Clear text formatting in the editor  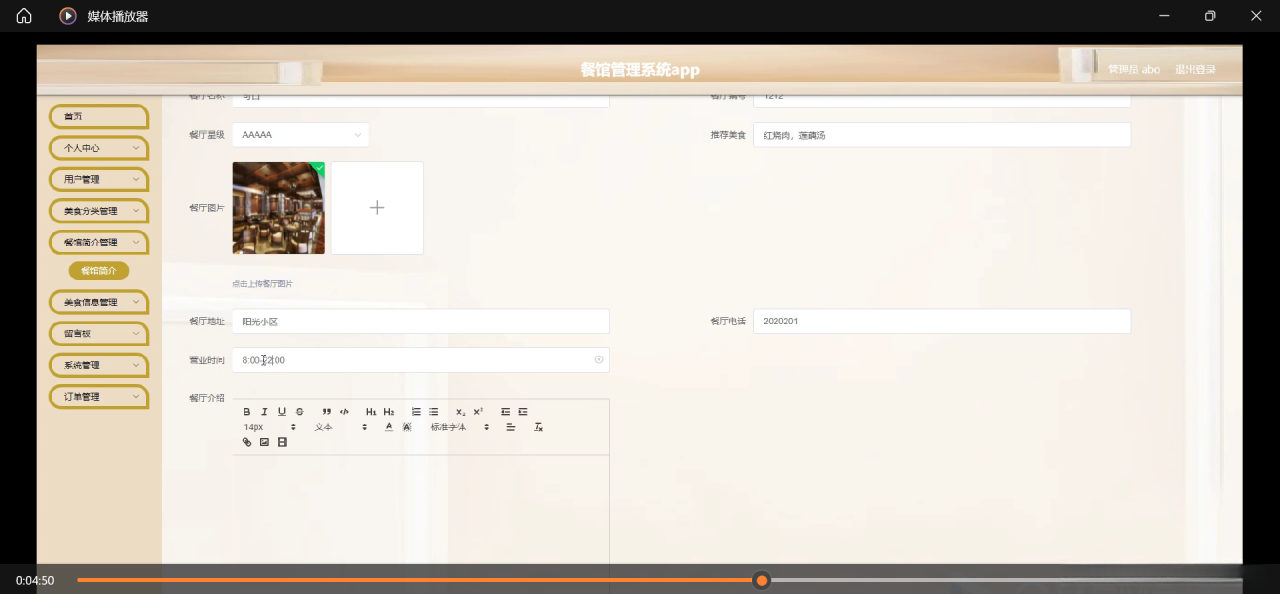click(x=538, y=427)
